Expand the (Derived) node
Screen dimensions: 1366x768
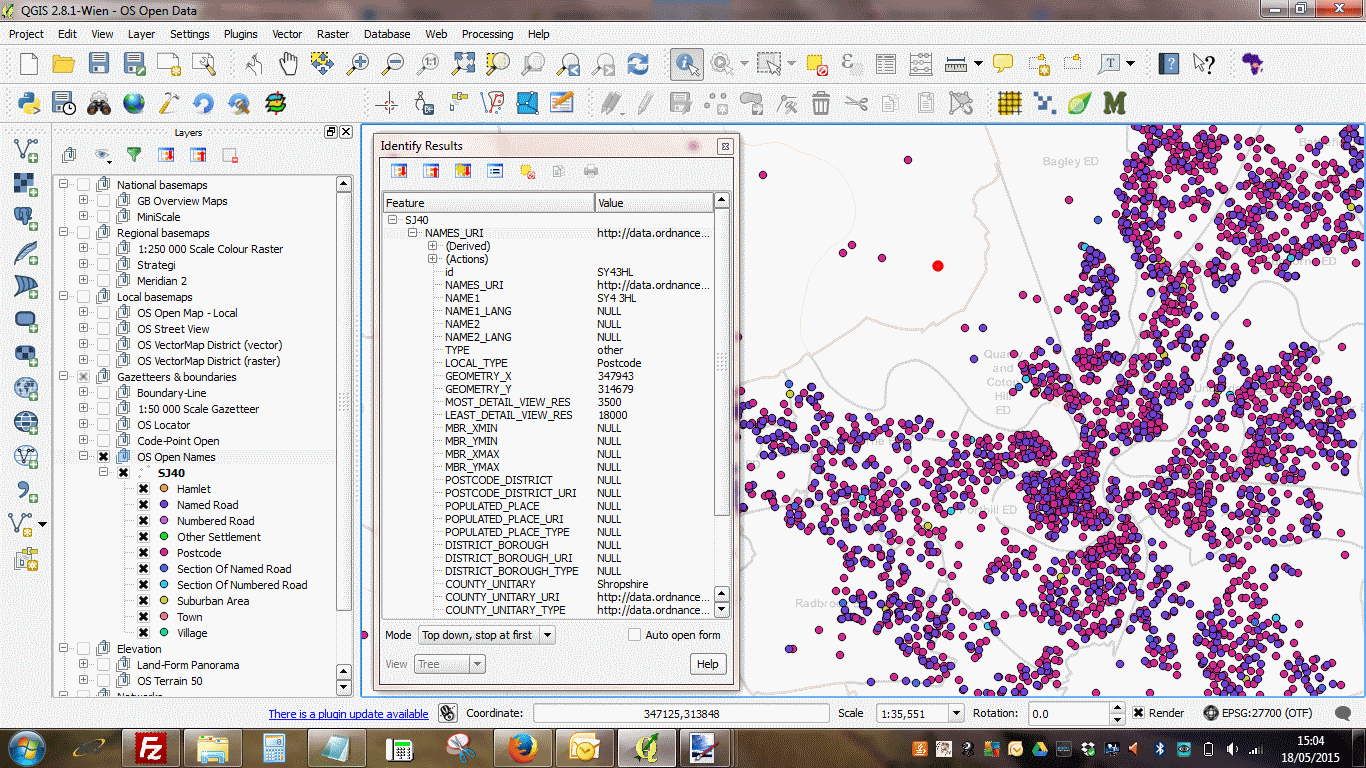tap(433, 246)
